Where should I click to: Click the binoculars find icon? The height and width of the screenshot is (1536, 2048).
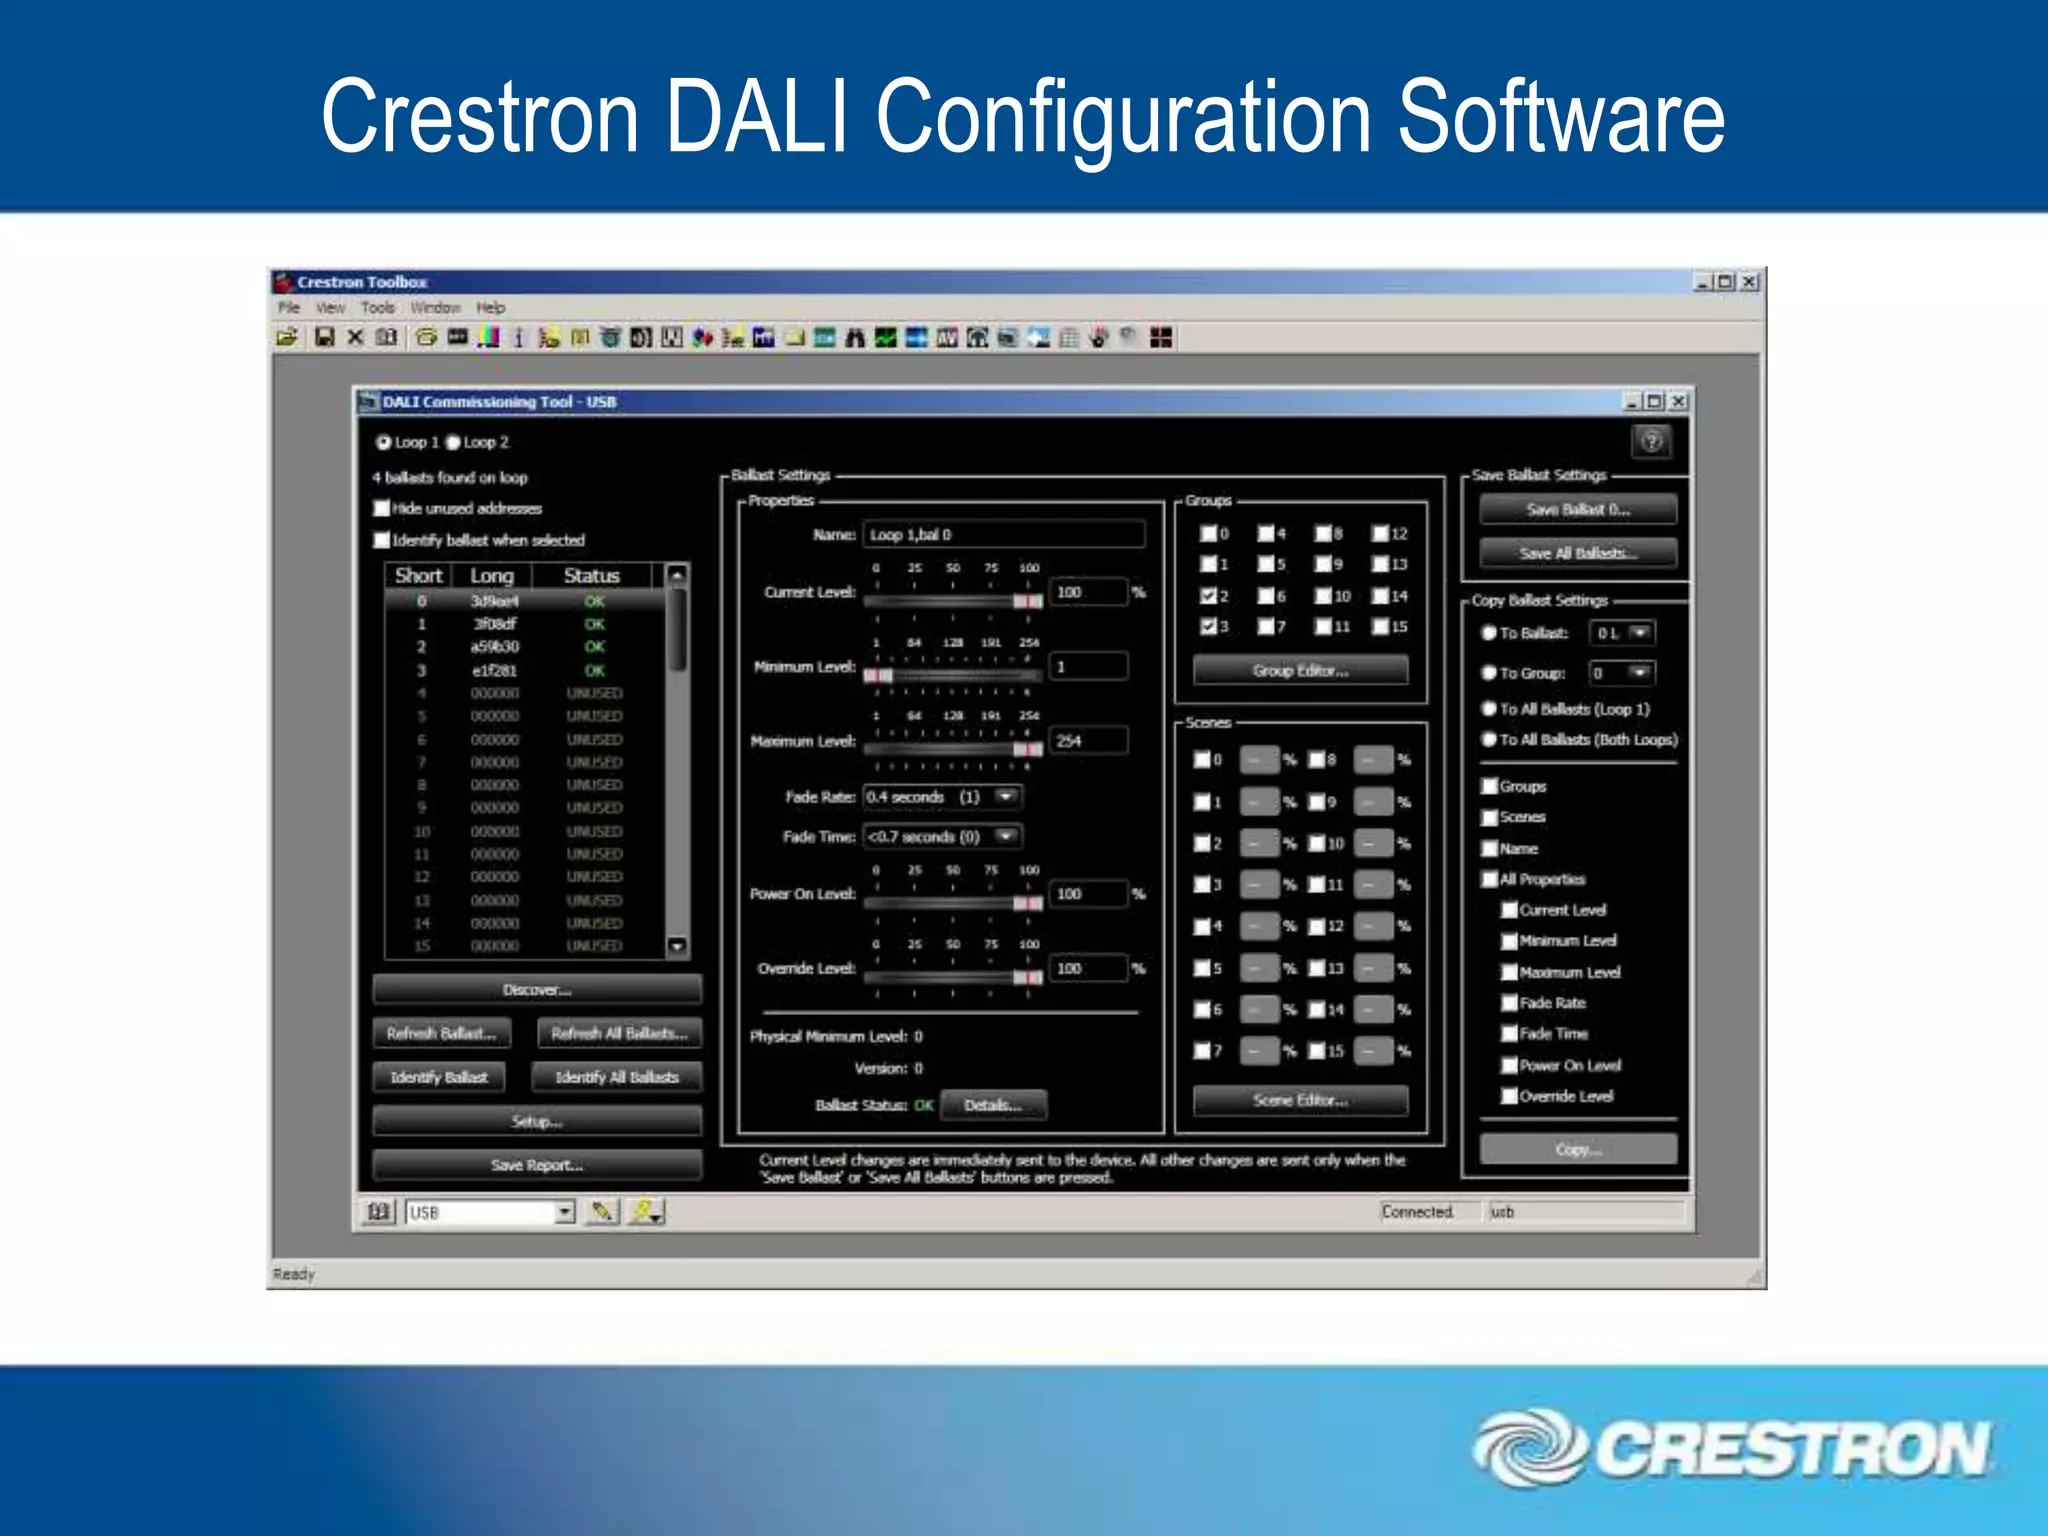855,338
